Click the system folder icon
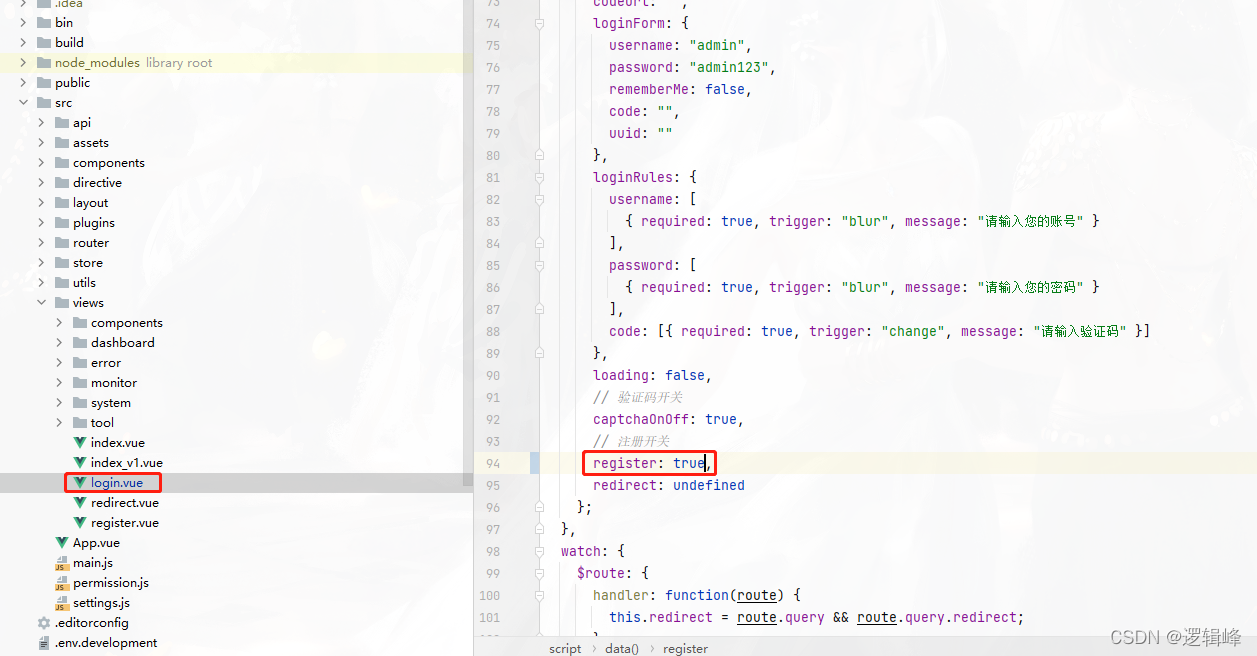1257x656 pixels. [79, 402]
